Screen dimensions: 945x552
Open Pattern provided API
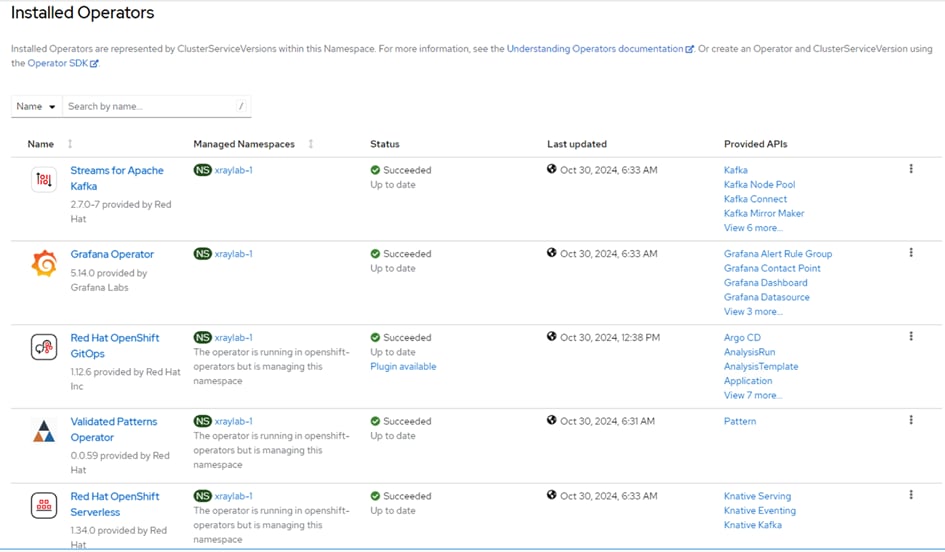pyautogui.click(x=739, y=421)
